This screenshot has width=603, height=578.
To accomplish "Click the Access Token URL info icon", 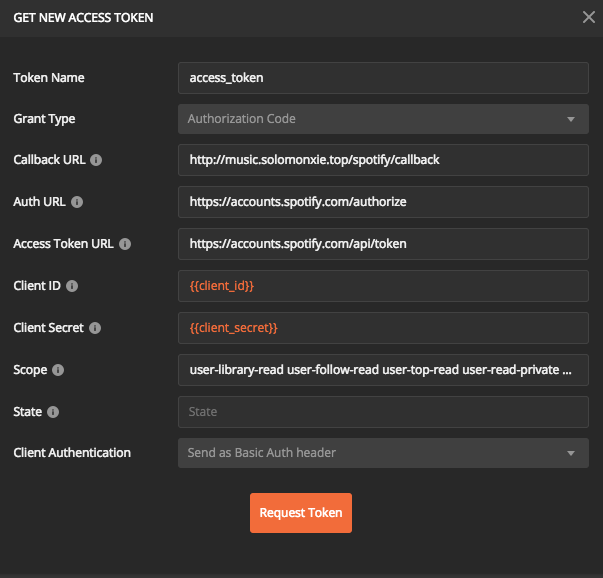I will point(125,244).
